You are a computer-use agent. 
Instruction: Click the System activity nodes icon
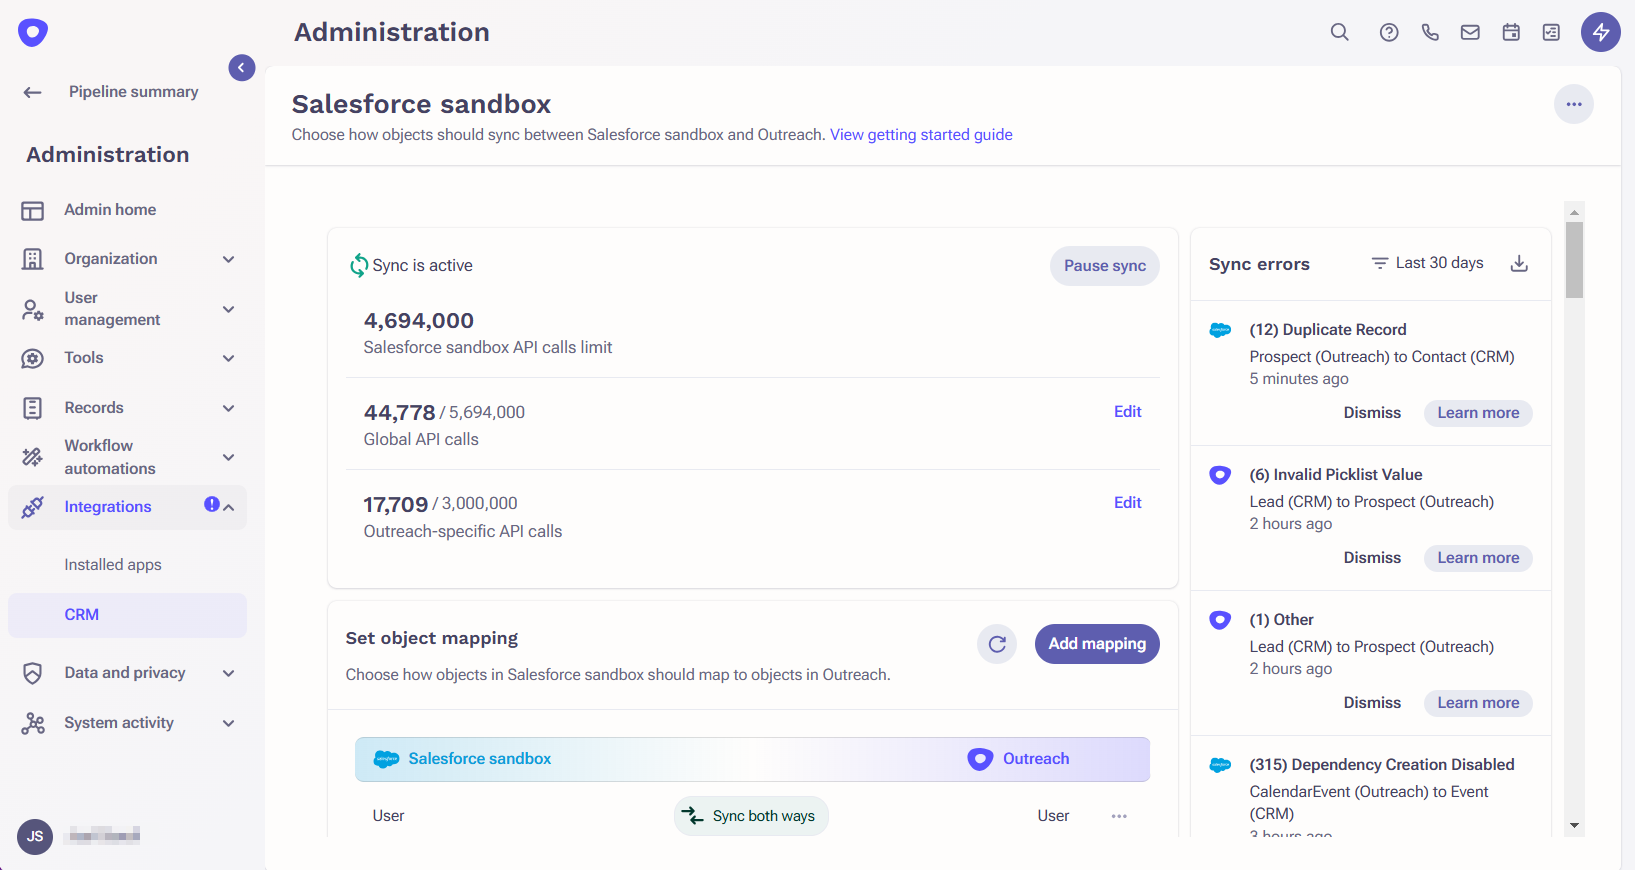pos(33,723)
